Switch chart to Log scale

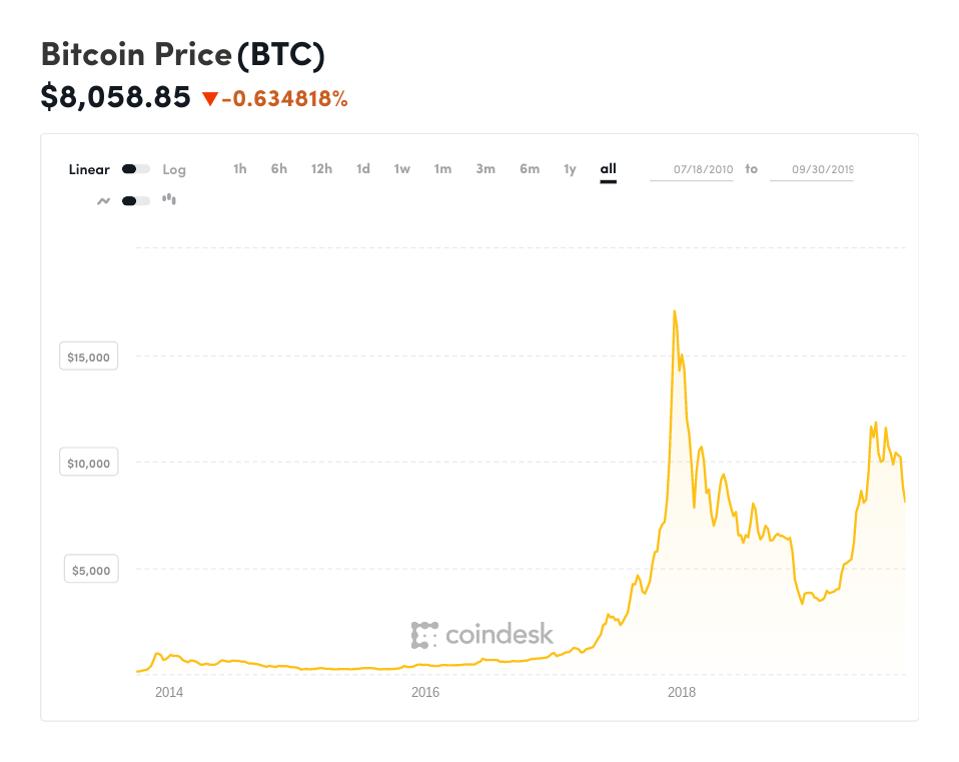(x=174, y=169)
